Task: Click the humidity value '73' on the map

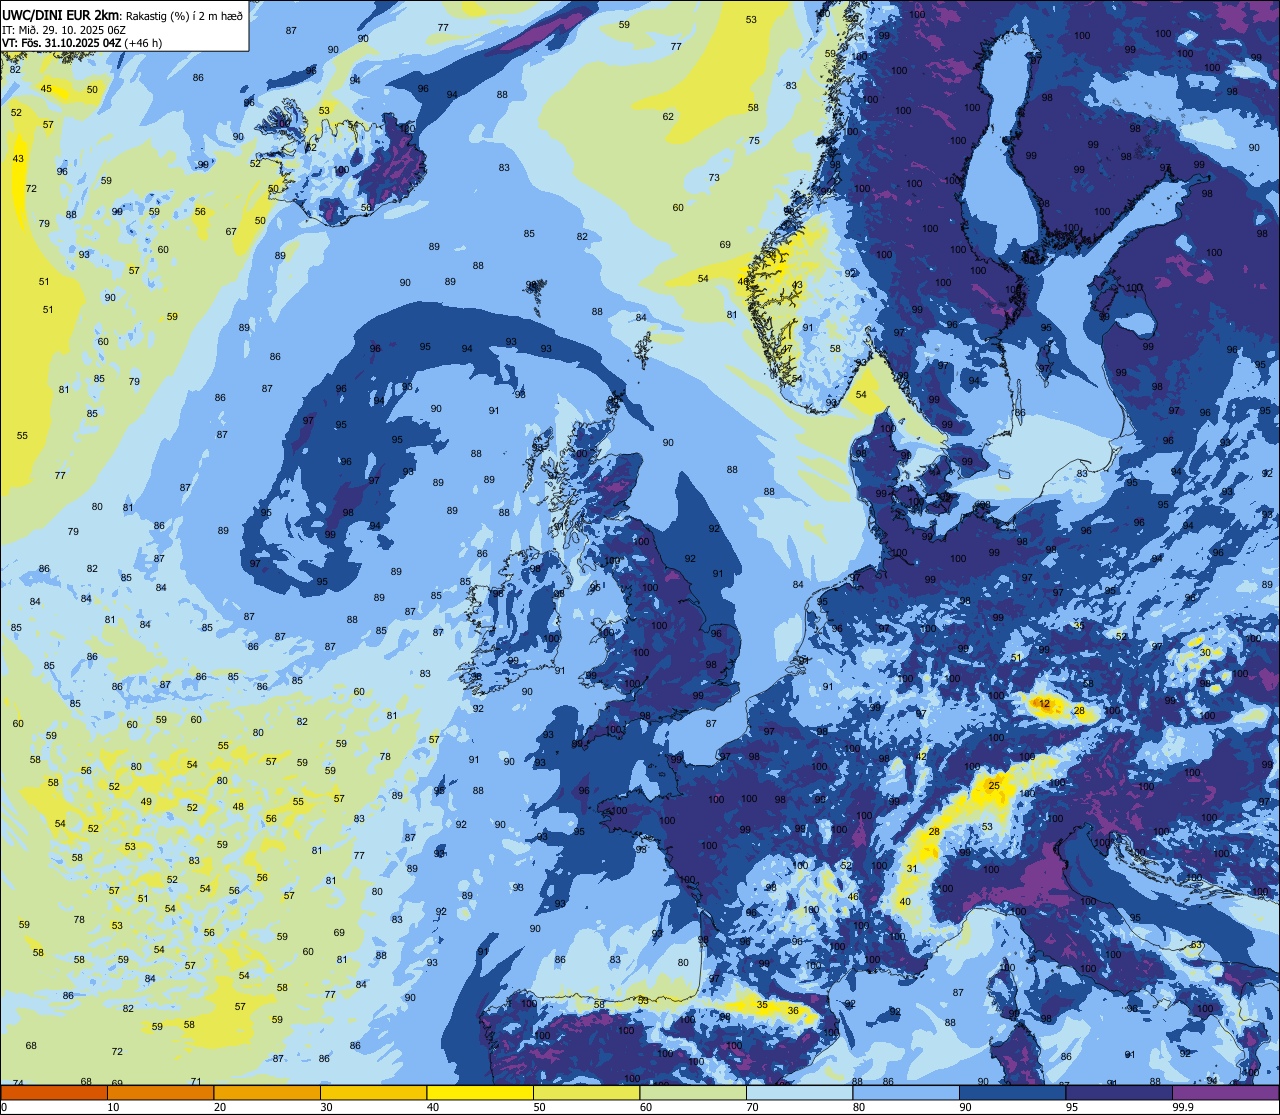Action: (x=714, y=177)
